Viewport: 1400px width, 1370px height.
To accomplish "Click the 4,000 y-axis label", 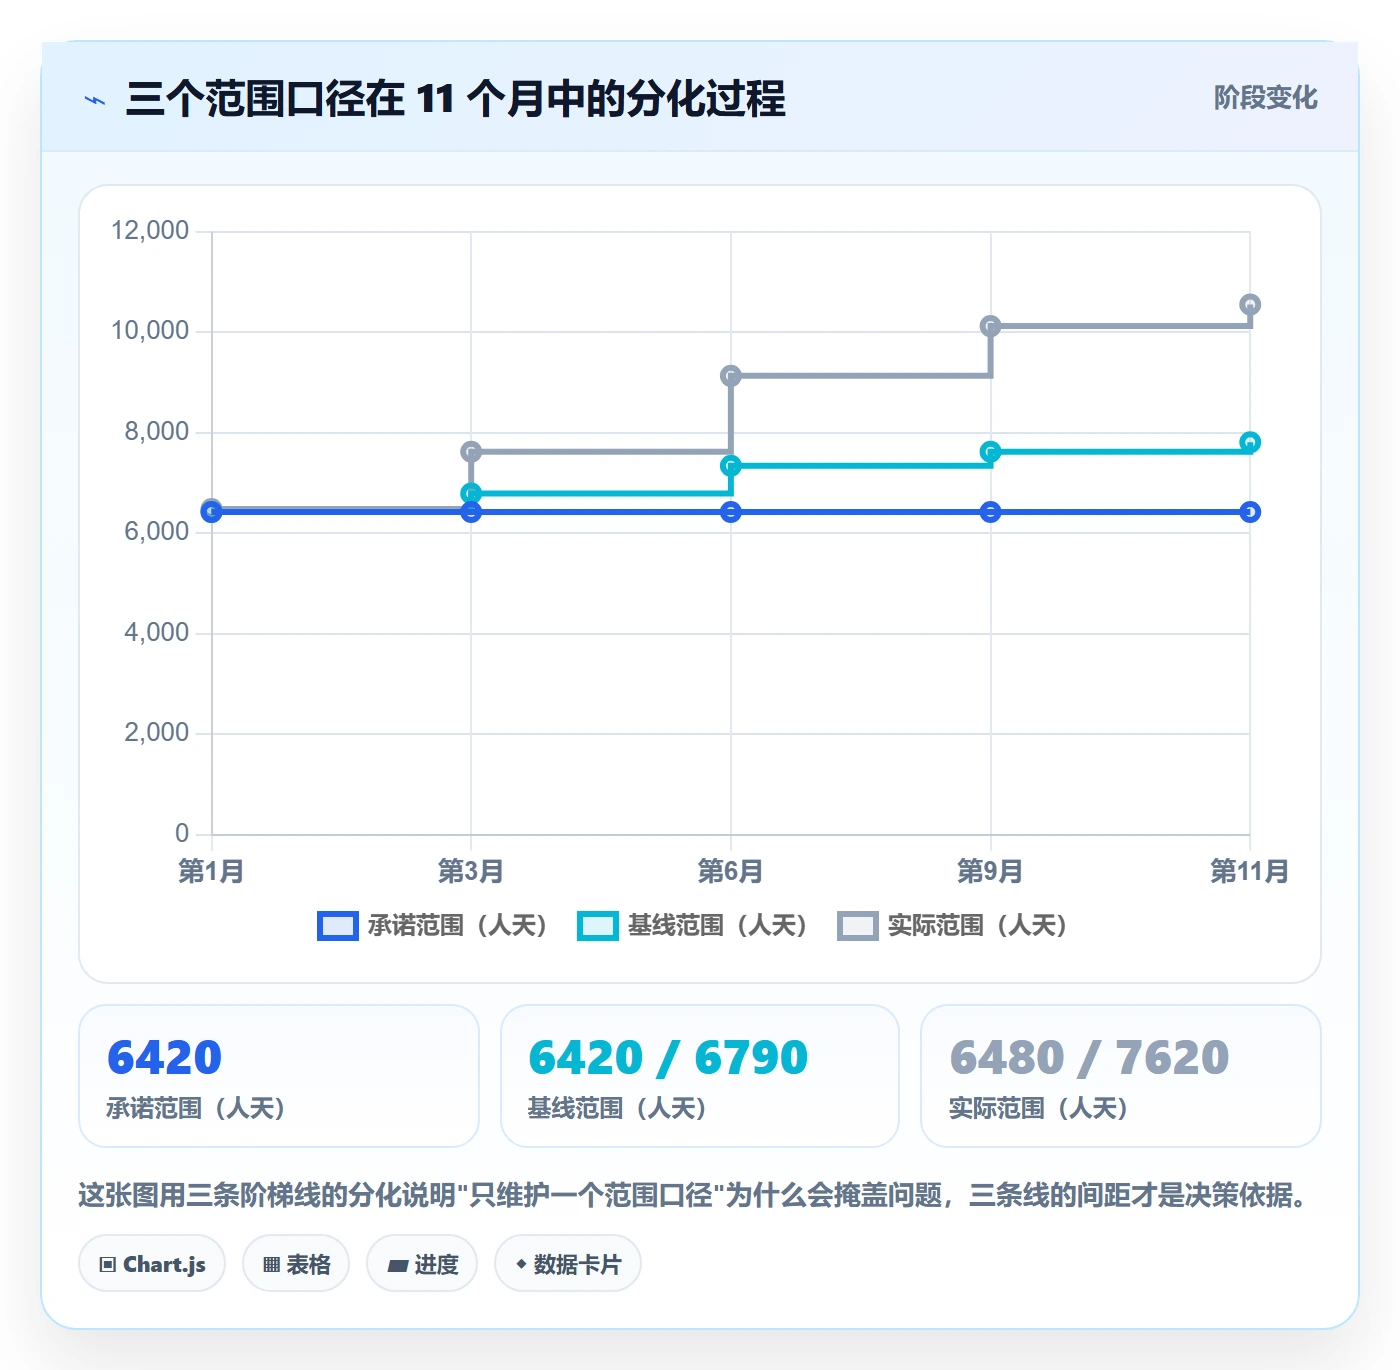I will pyautogui.click(x=157, y=633).
